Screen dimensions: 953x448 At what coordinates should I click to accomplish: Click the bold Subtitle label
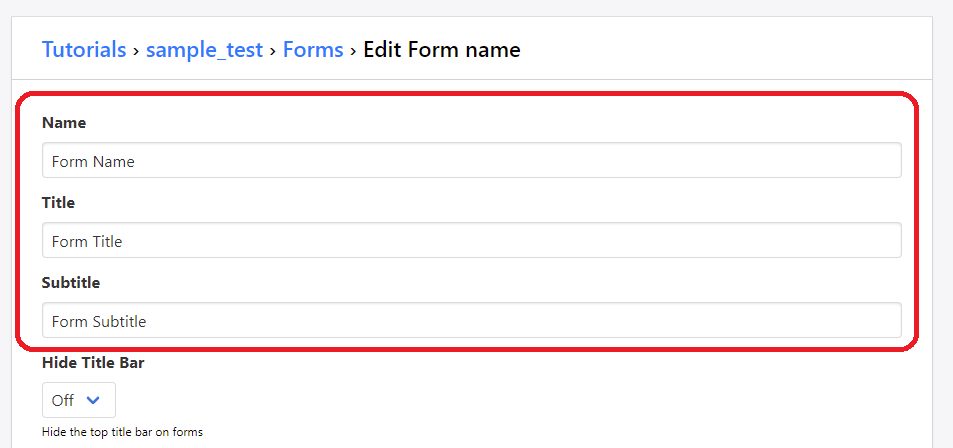tap(71, 282)
